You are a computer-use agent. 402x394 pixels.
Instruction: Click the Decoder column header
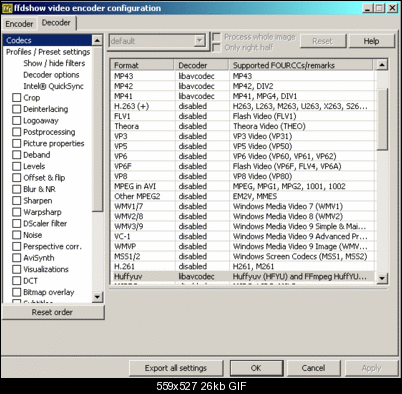click(x=202, y=65)
